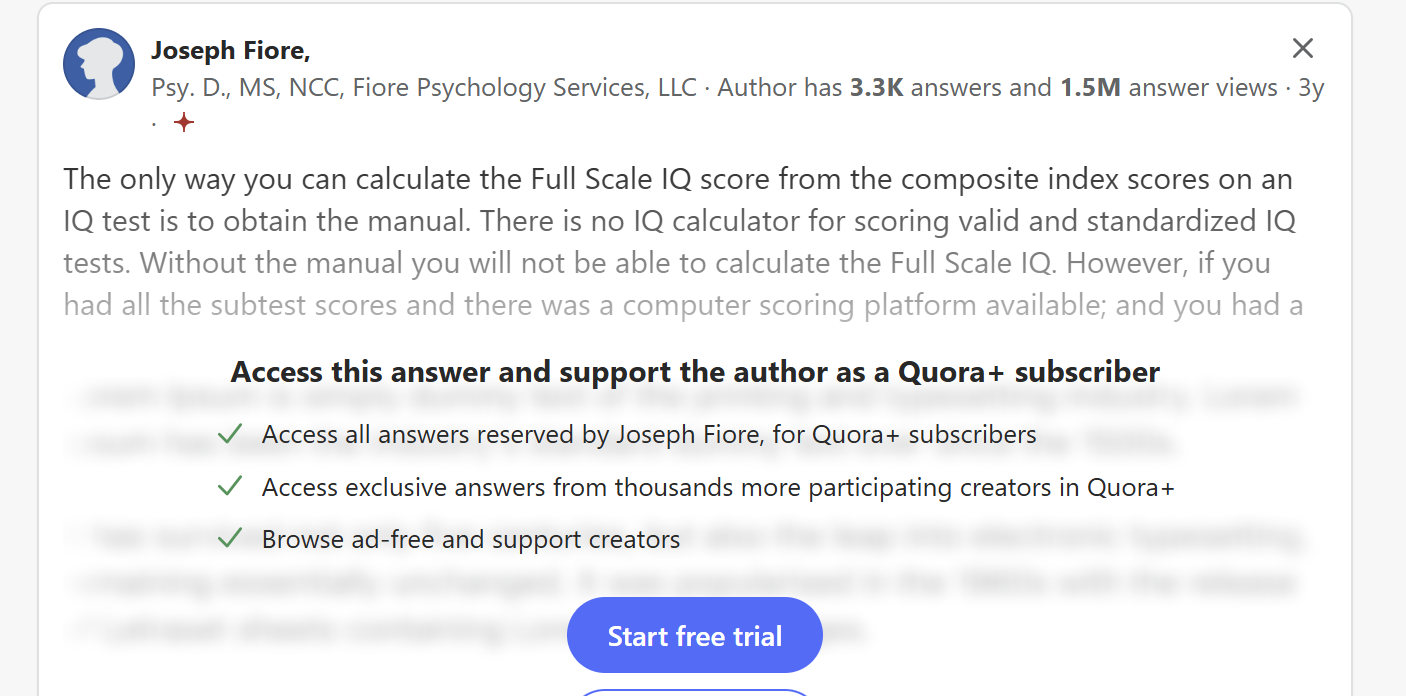Click the author name Joseph Fiore

pyautogui.click(x=231, y=50)
